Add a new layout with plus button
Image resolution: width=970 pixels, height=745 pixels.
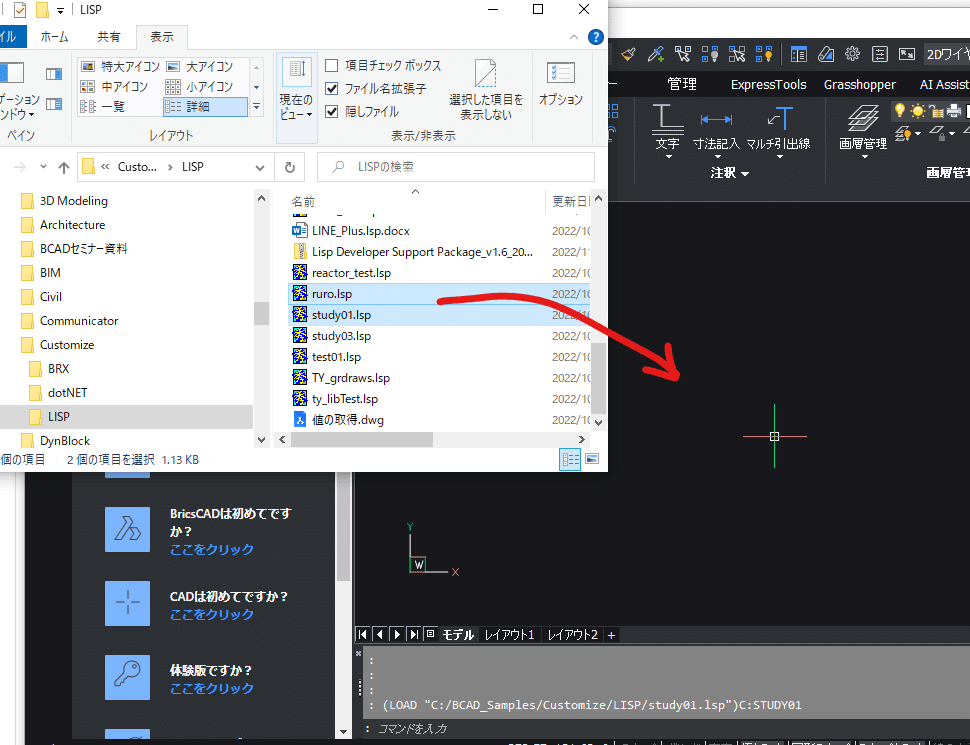pyautogui.click(x=611, y=635)
